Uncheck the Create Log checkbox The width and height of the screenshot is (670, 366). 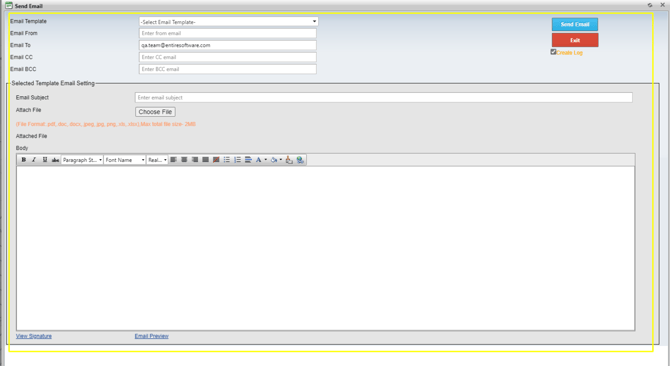[553, 52]
